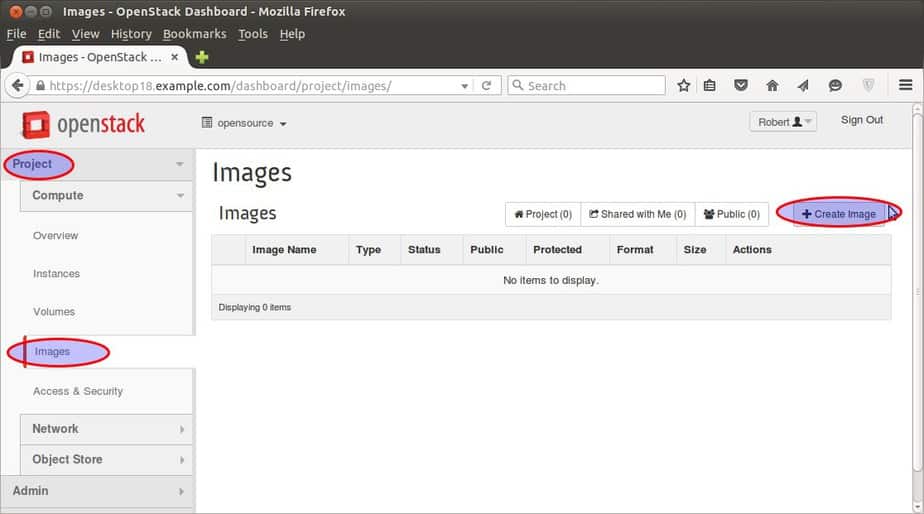Open the opensource project dropdown

click(x=244, y=123)
